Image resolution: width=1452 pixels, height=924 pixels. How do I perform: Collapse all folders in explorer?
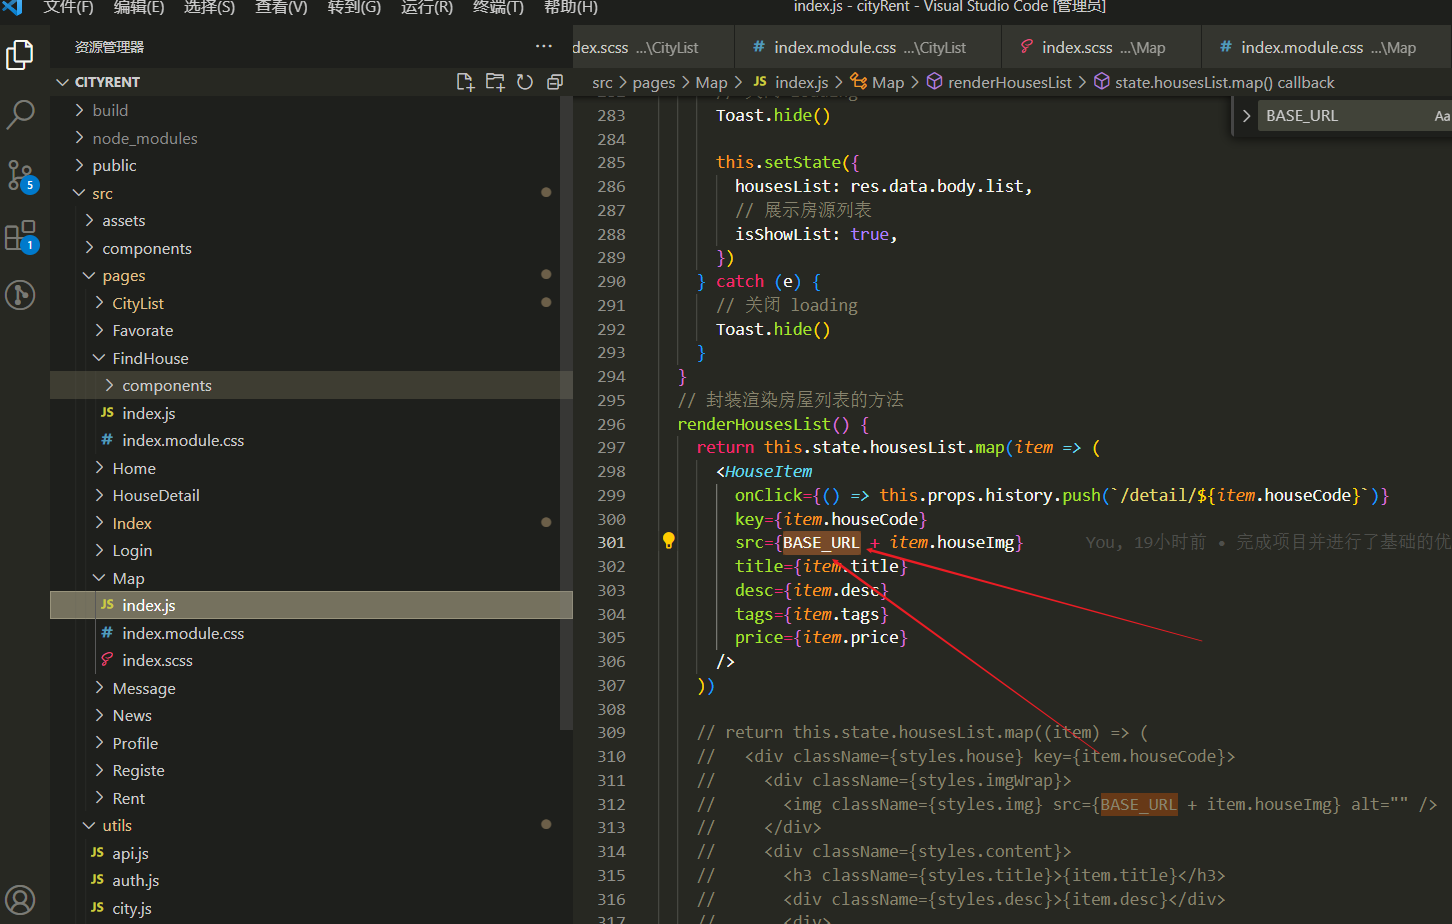click(555, 82)
